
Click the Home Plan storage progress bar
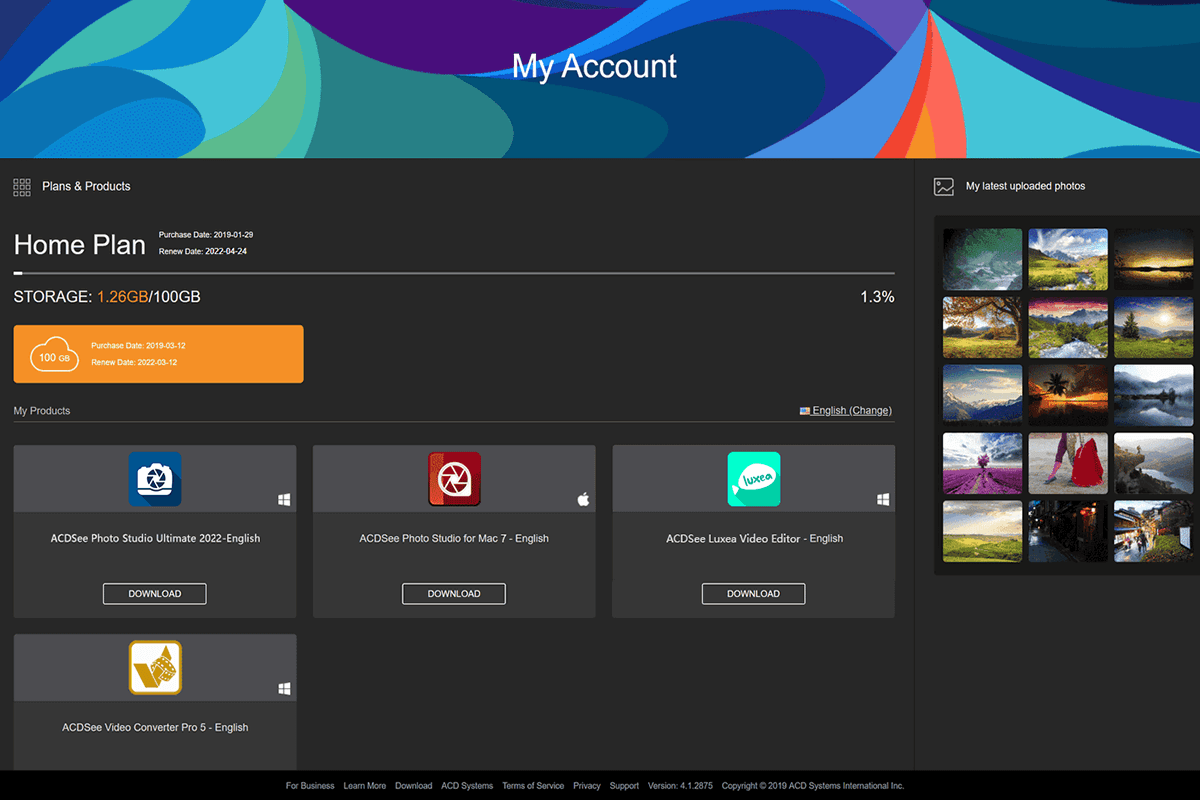(454, 272)
